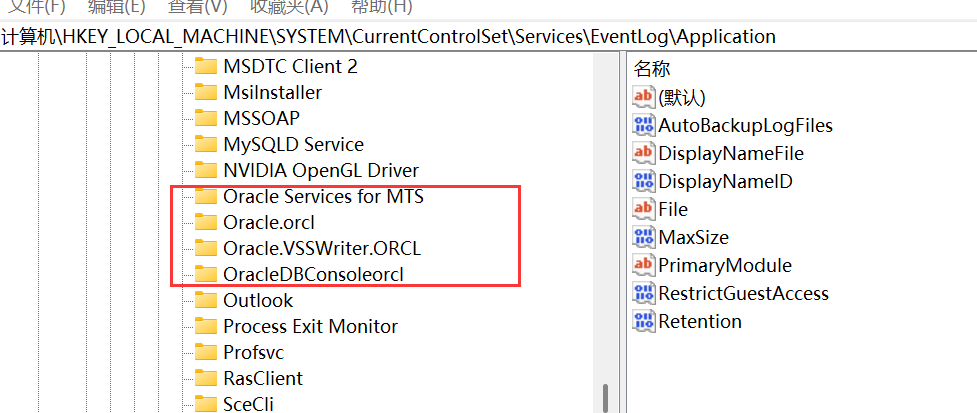Click the SceCli folder icon
Viewport: 977px width, 413px height.
coord(205,403)
